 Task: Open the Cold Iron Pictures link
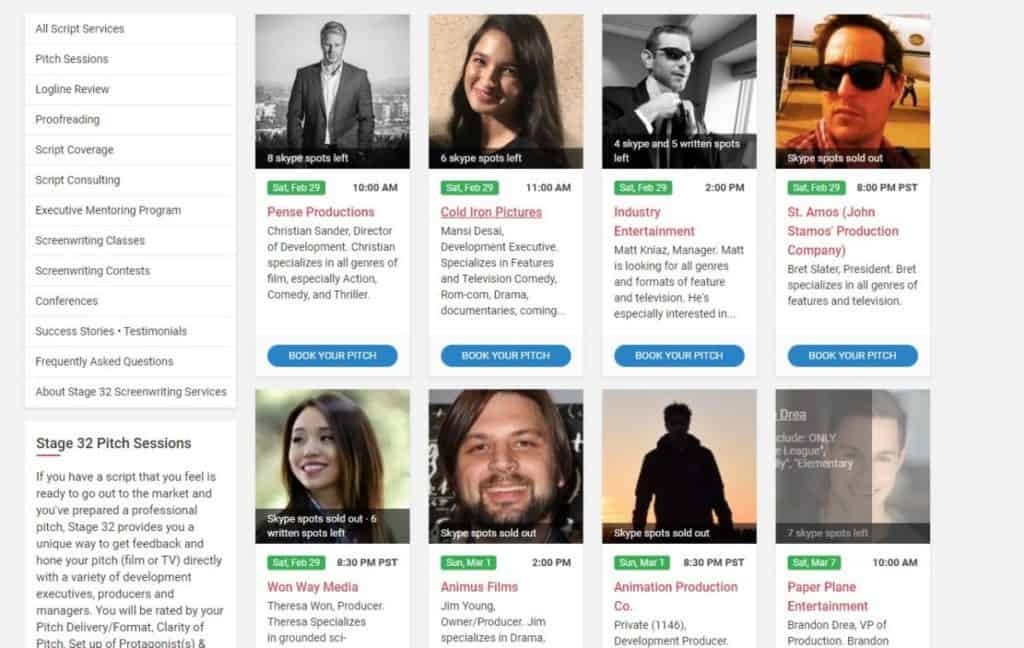[491, 212]
